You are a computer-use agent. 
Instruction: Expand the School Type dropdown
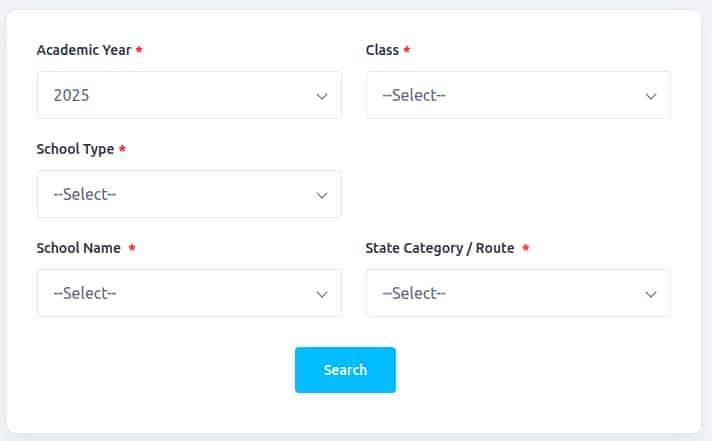click(189, 194)
